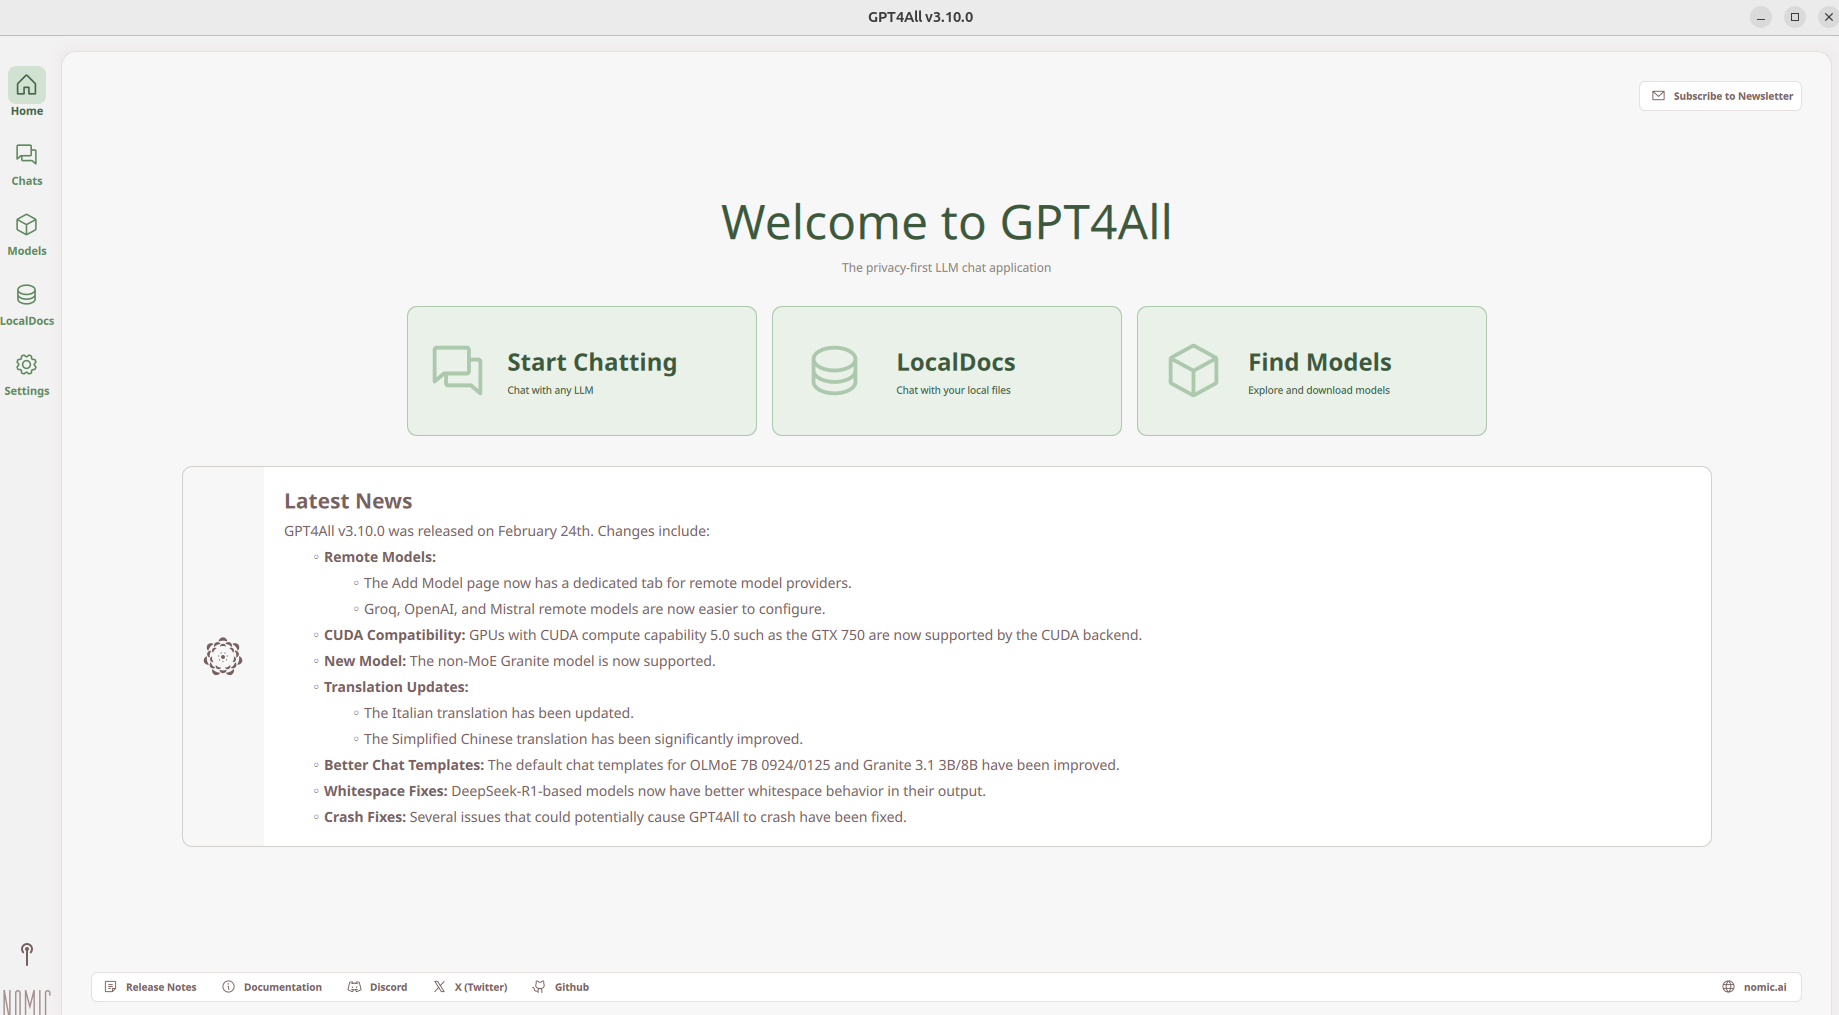Open the X (Twitter) link
The height and width of the screenshot is (1015, 1839).
470,987
